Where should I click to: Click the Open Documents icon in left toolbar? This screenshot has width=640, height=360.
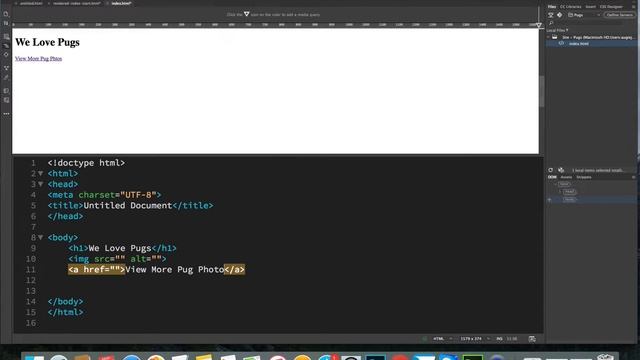pos(6,14)
